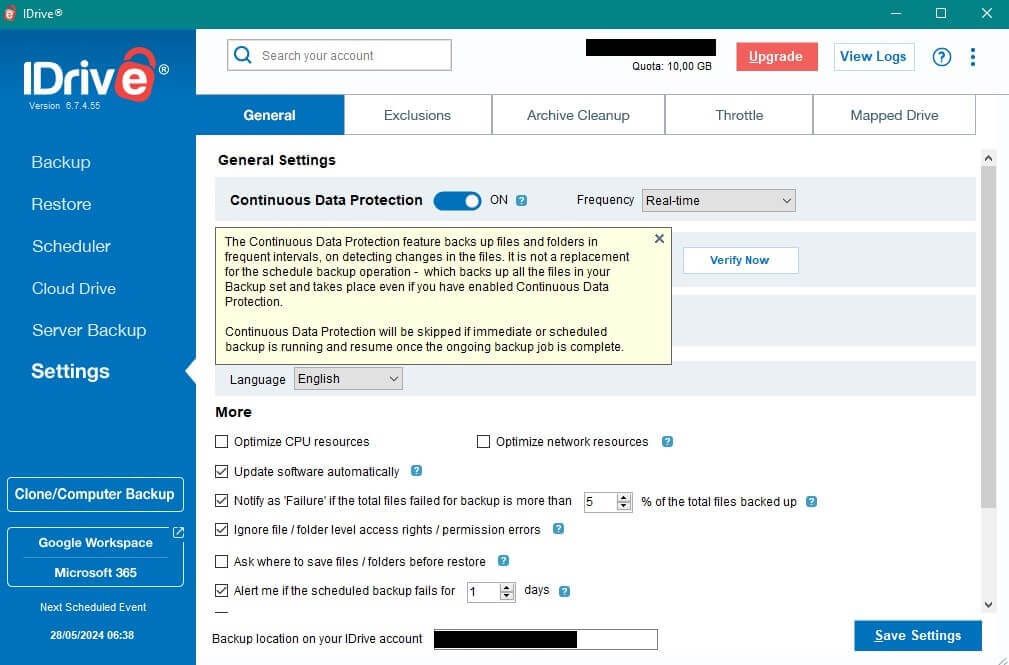
Task: Open View Logs
Action: pyautogui.click(x=874, y=57)
